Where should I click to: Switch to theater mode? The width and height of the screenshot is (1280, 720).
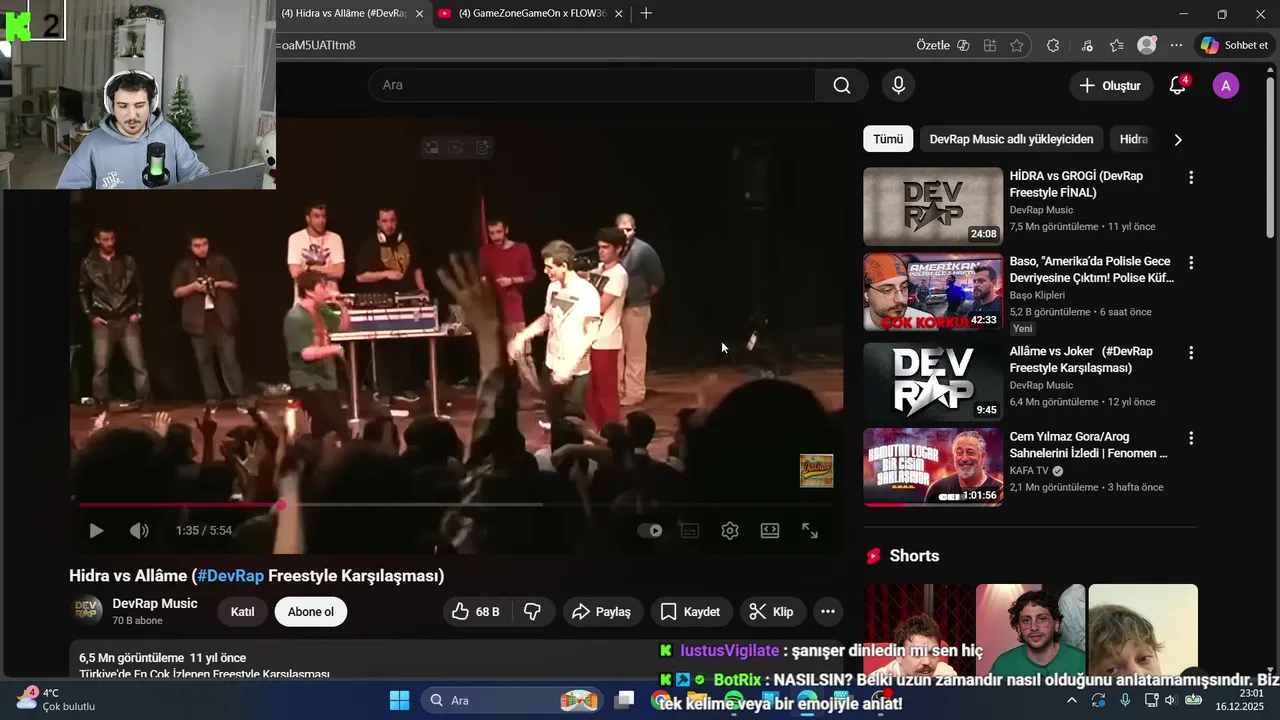pos(770,531)
